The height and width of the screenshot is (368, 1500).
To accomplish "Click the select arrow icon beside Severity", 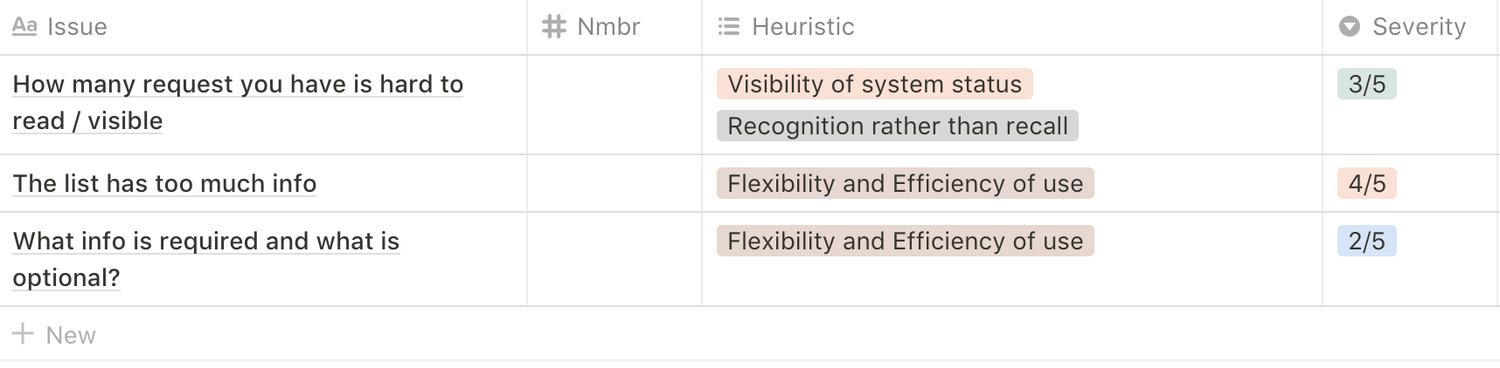I will (1349, 27).
